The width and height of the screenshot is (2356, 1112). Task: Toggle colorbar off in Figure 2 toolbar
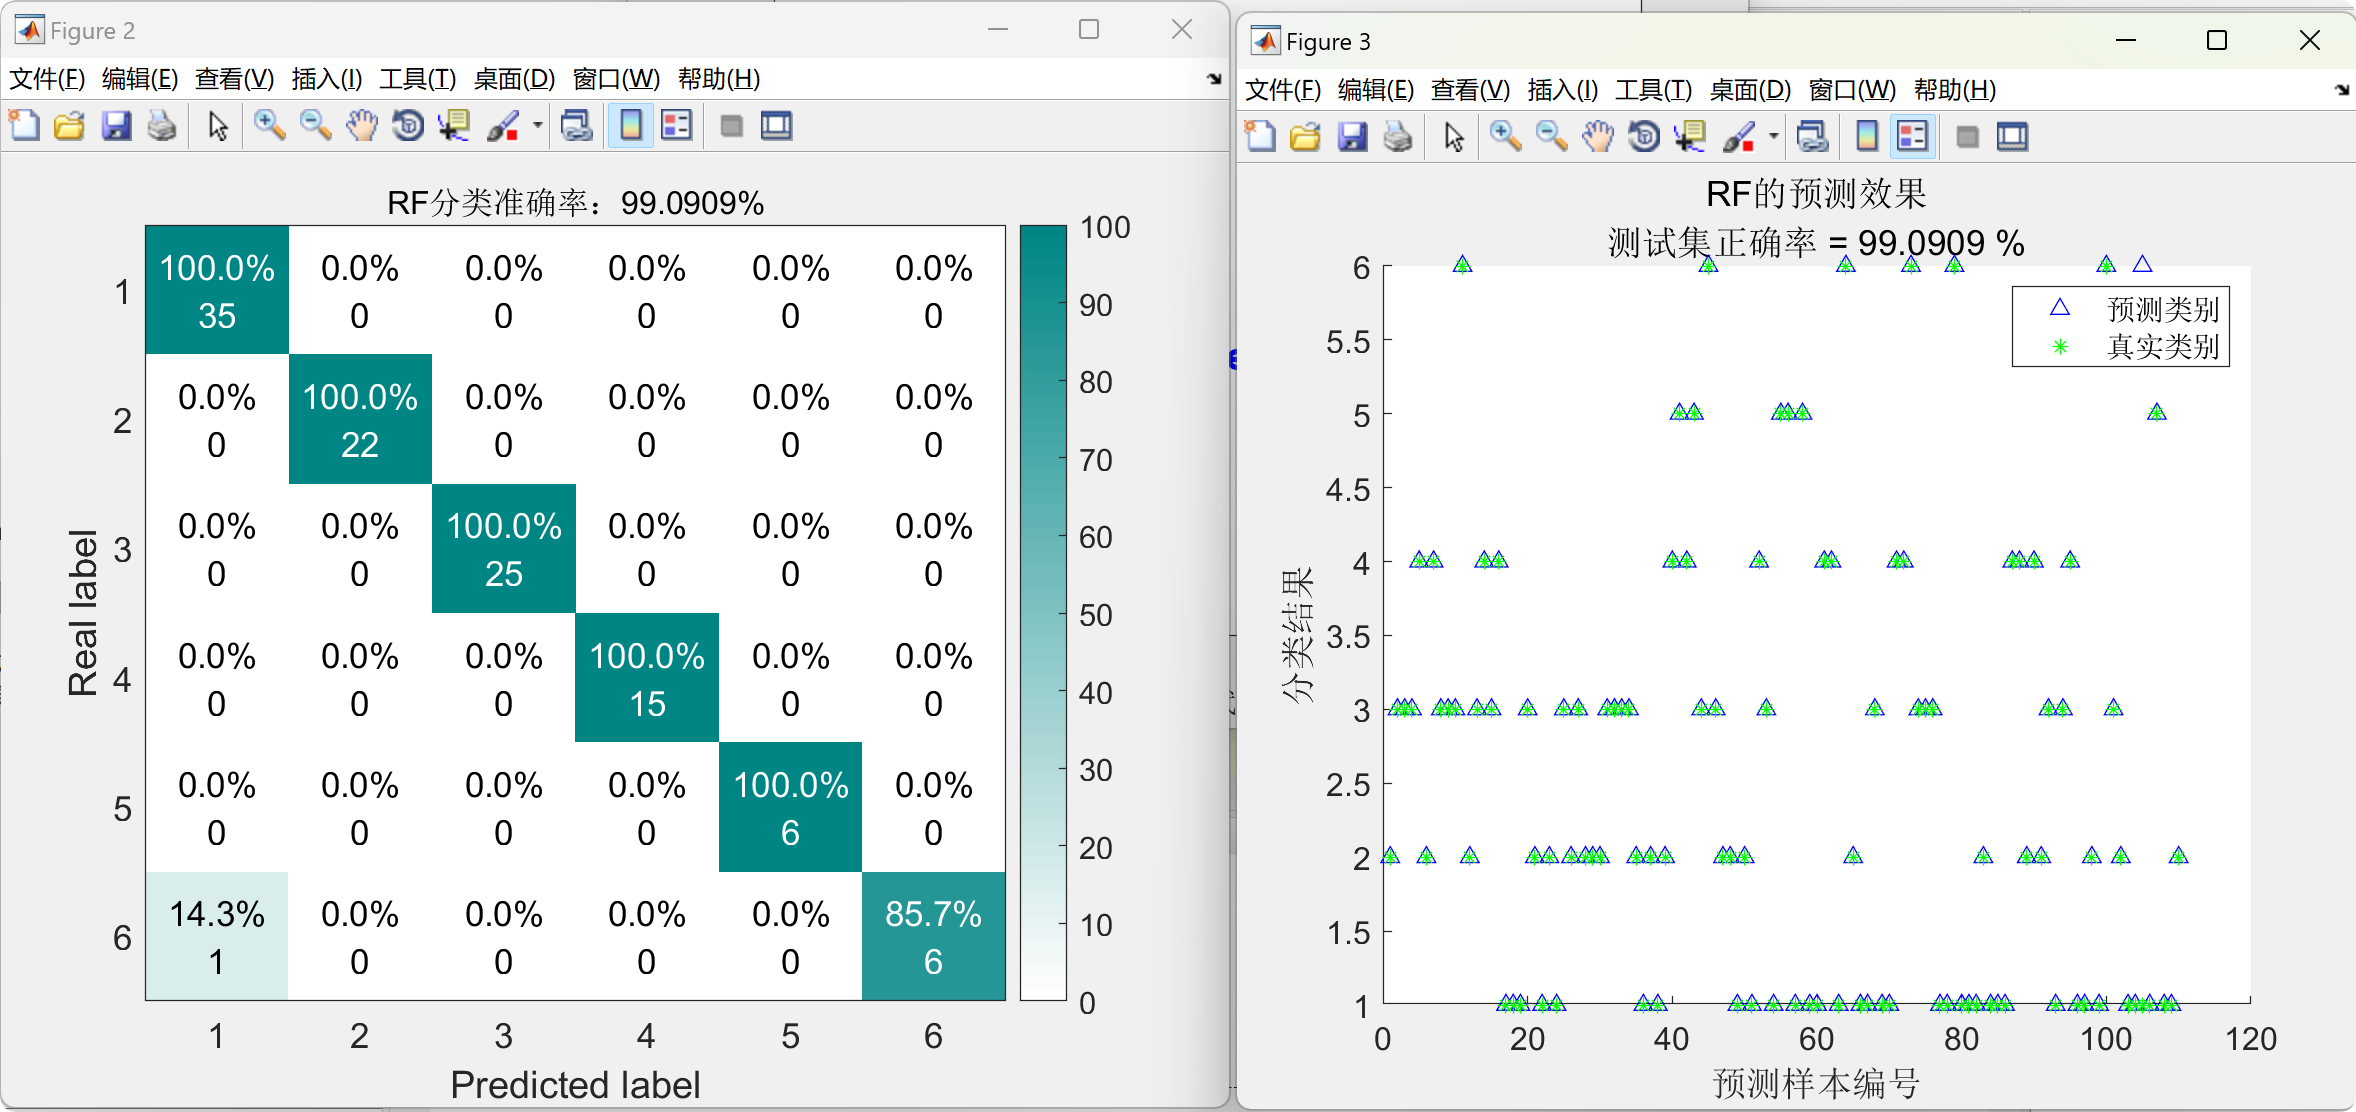pos(631,126)
